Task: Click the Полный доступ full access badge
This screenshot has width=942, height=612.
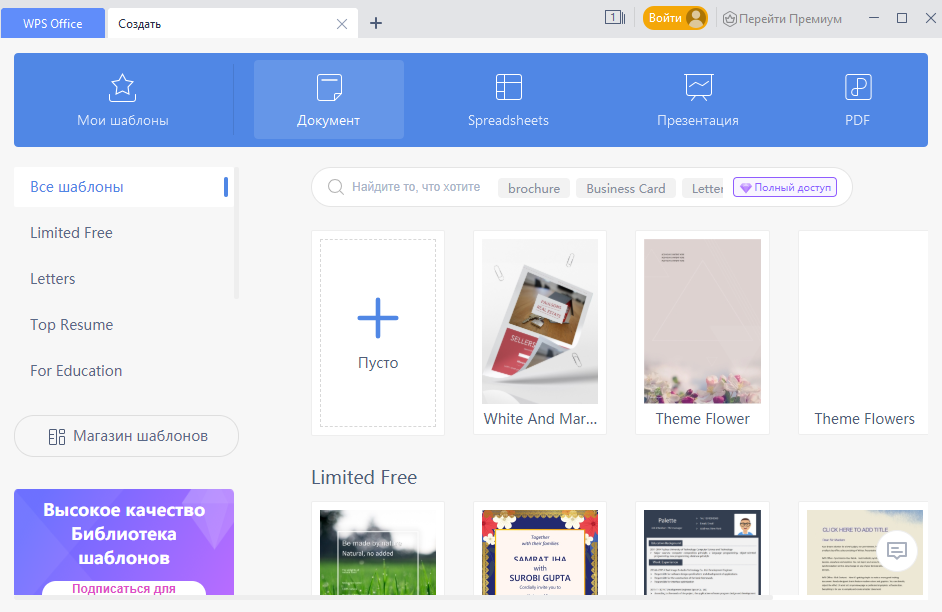Action: click(x=785, y=187)
